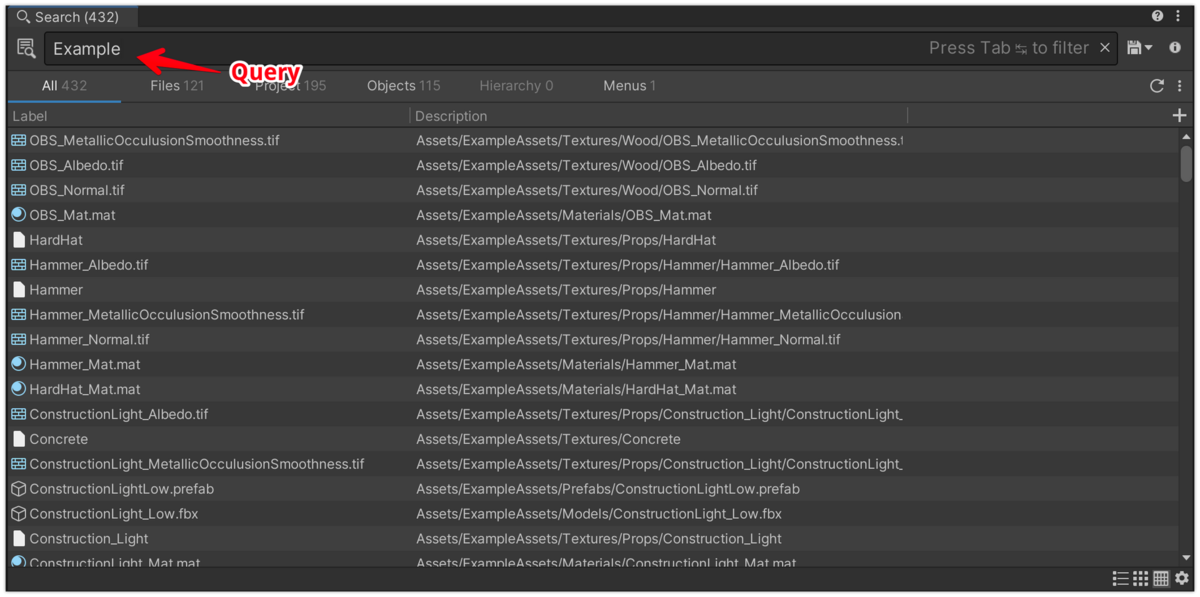Screen dimensions: 1200x597
Task: Click the info icon next to save button
Action: click(1174, 47)
